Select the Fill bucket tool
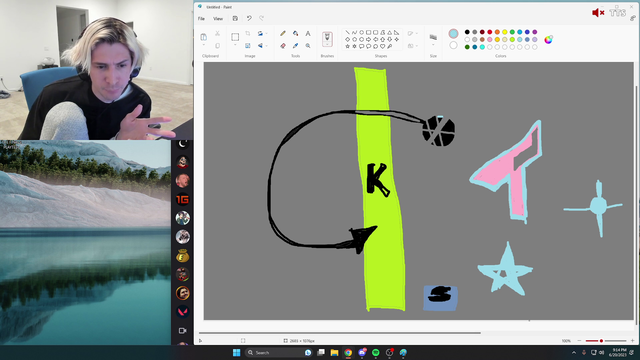Screen dimensions: 640x360 [x=296, y=33]
